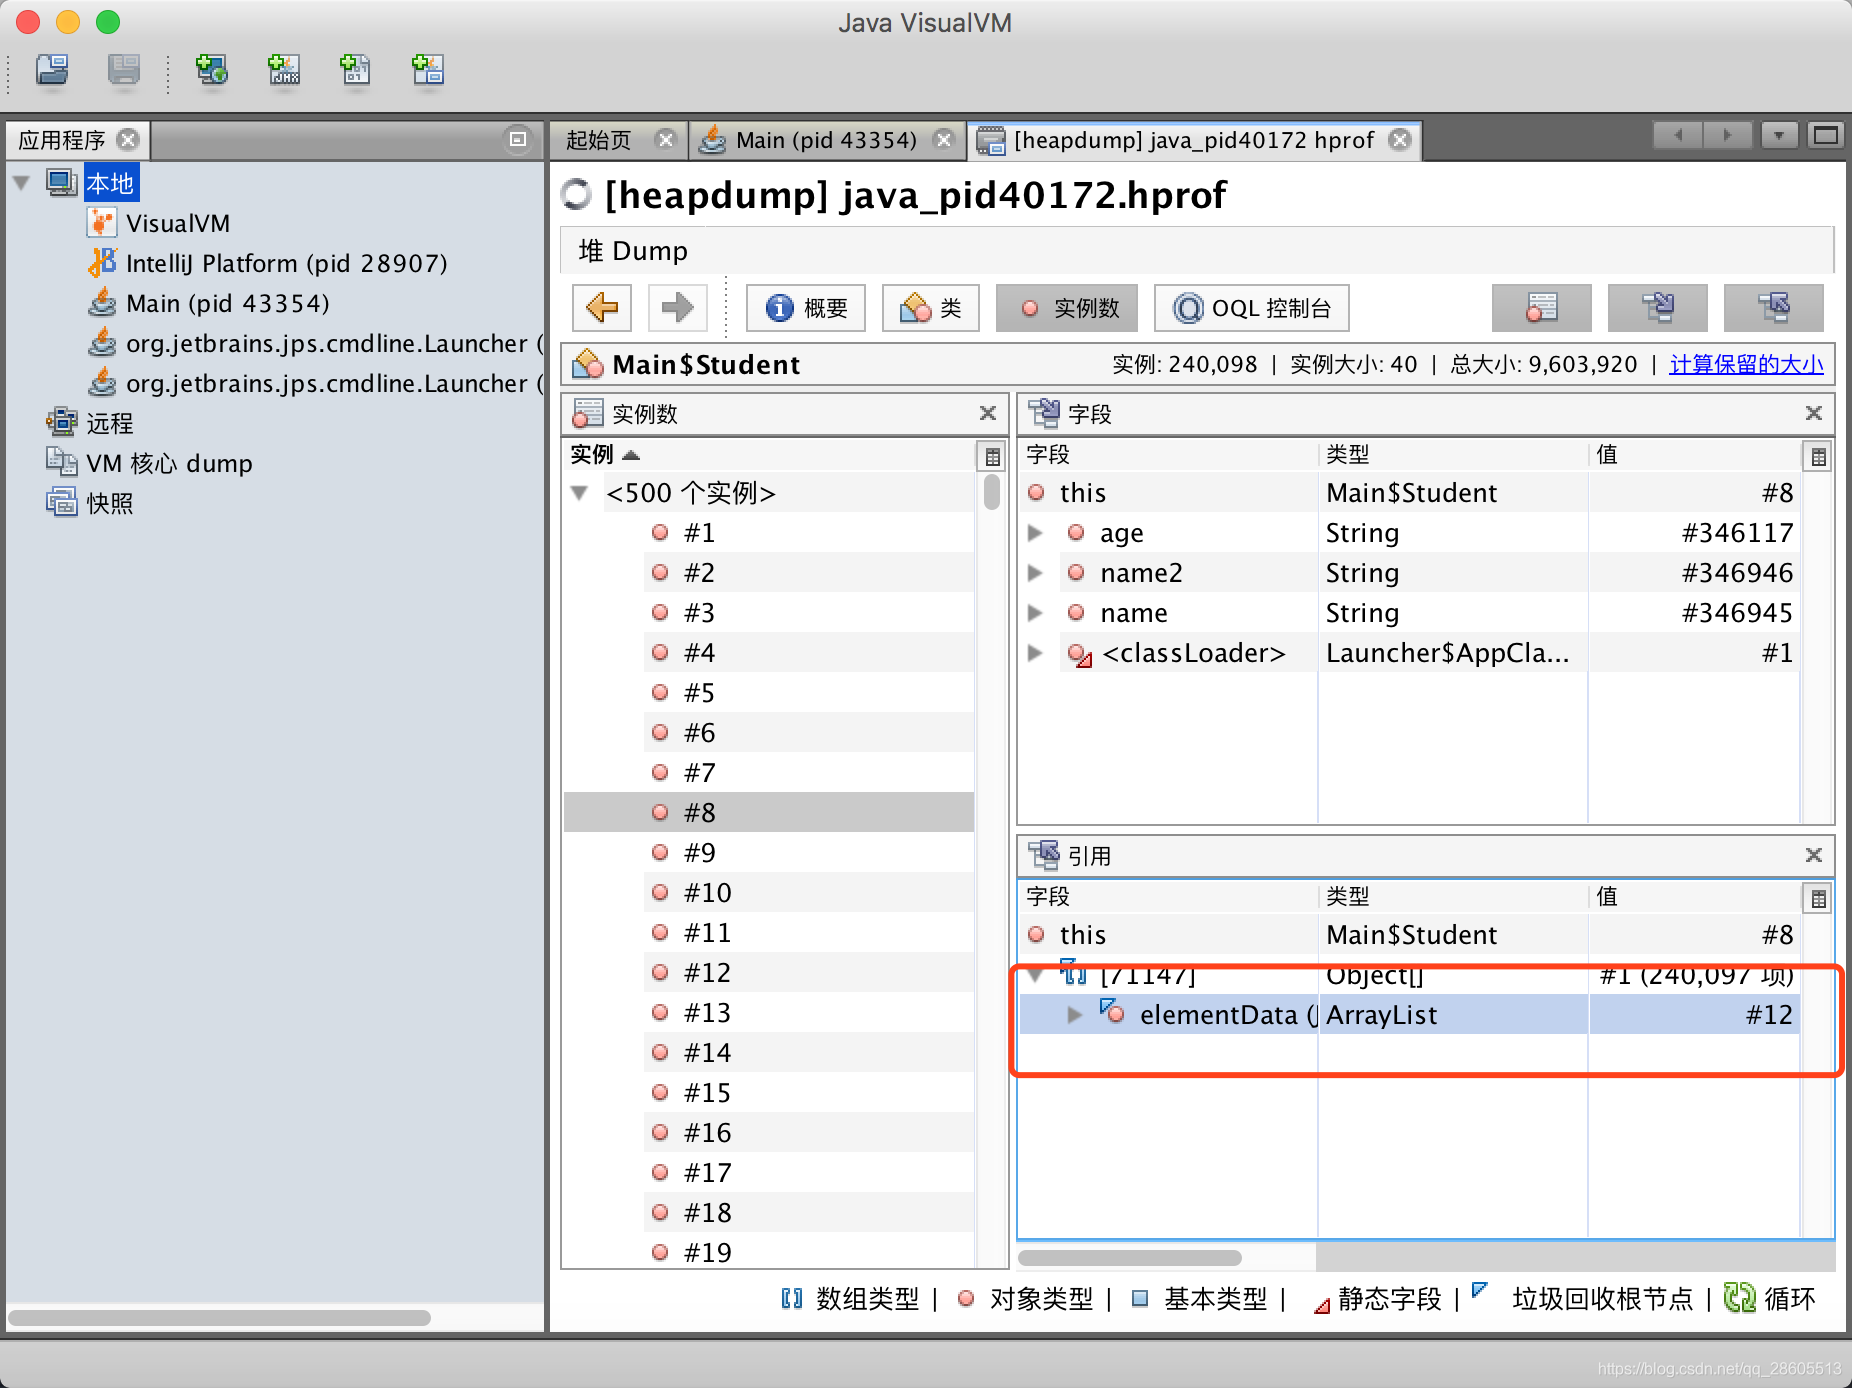This screenshot has height=1388, width=1852.
Task: Open column chooser for fields table
Action: [x=1818, y=456]
